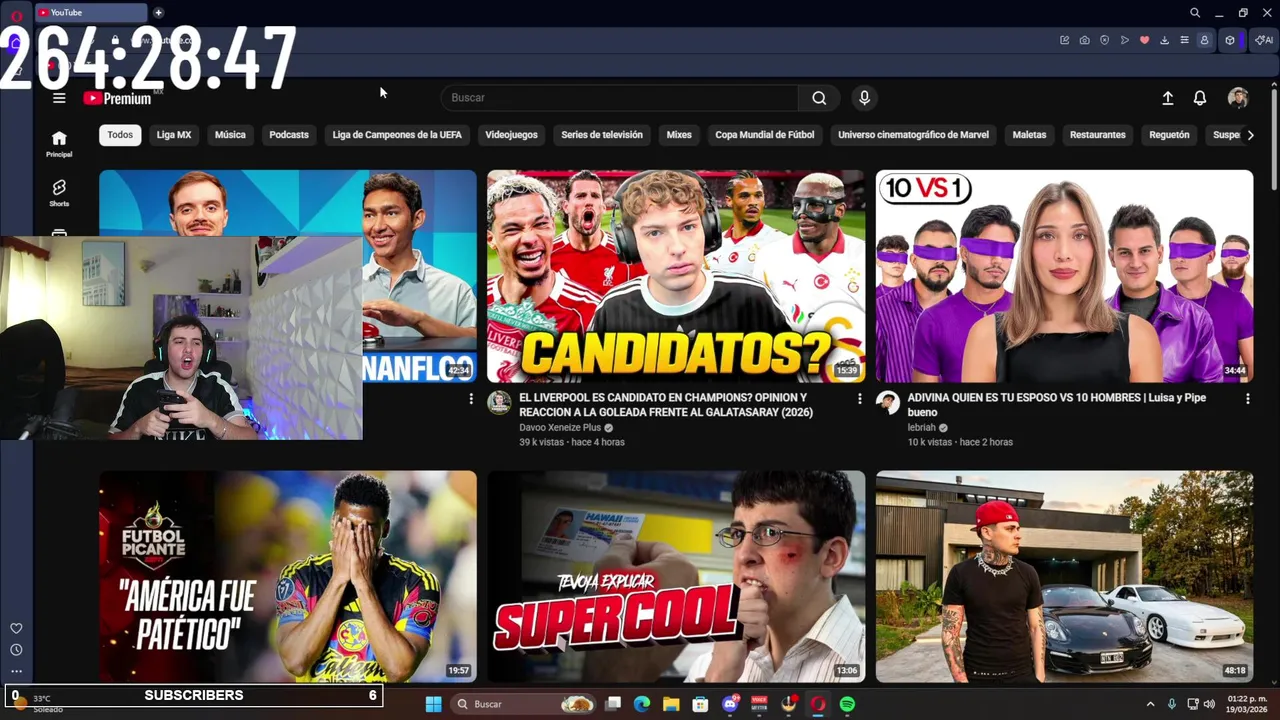Play the América fue patético thumbnail

(288, 577)
